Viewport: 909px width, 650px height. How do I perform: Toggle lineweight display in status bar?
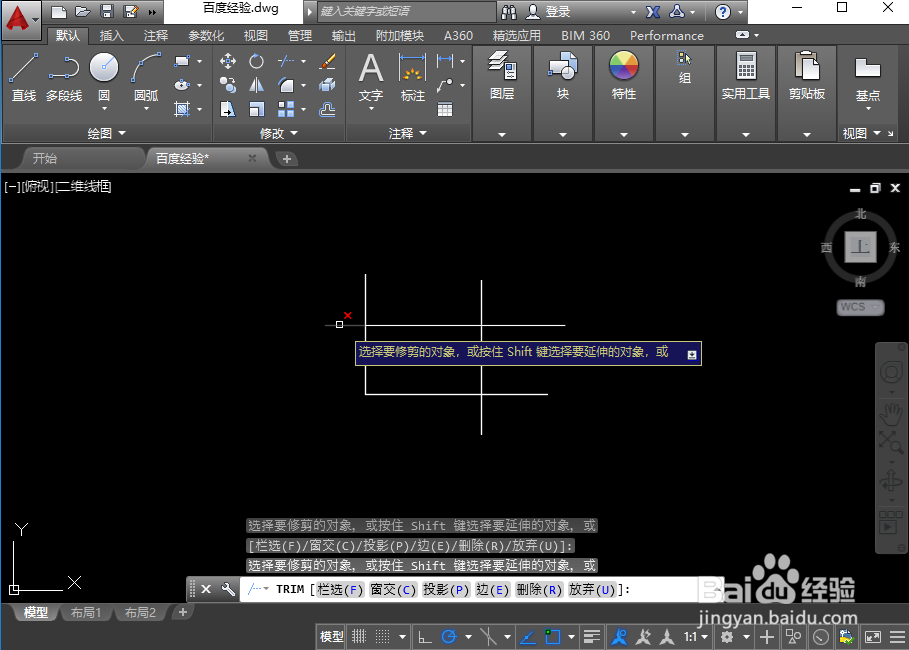pos(591,637)
